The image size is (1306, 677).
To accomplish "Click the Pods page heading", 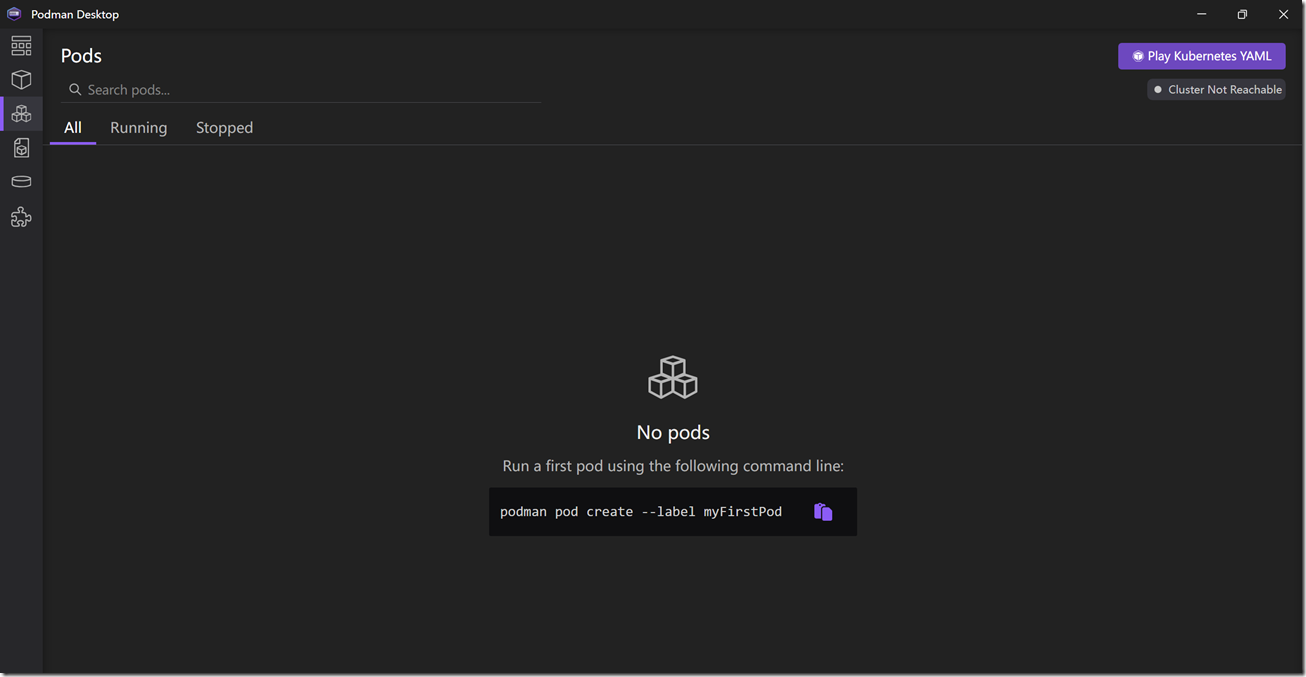I will (x=81, y=56).
